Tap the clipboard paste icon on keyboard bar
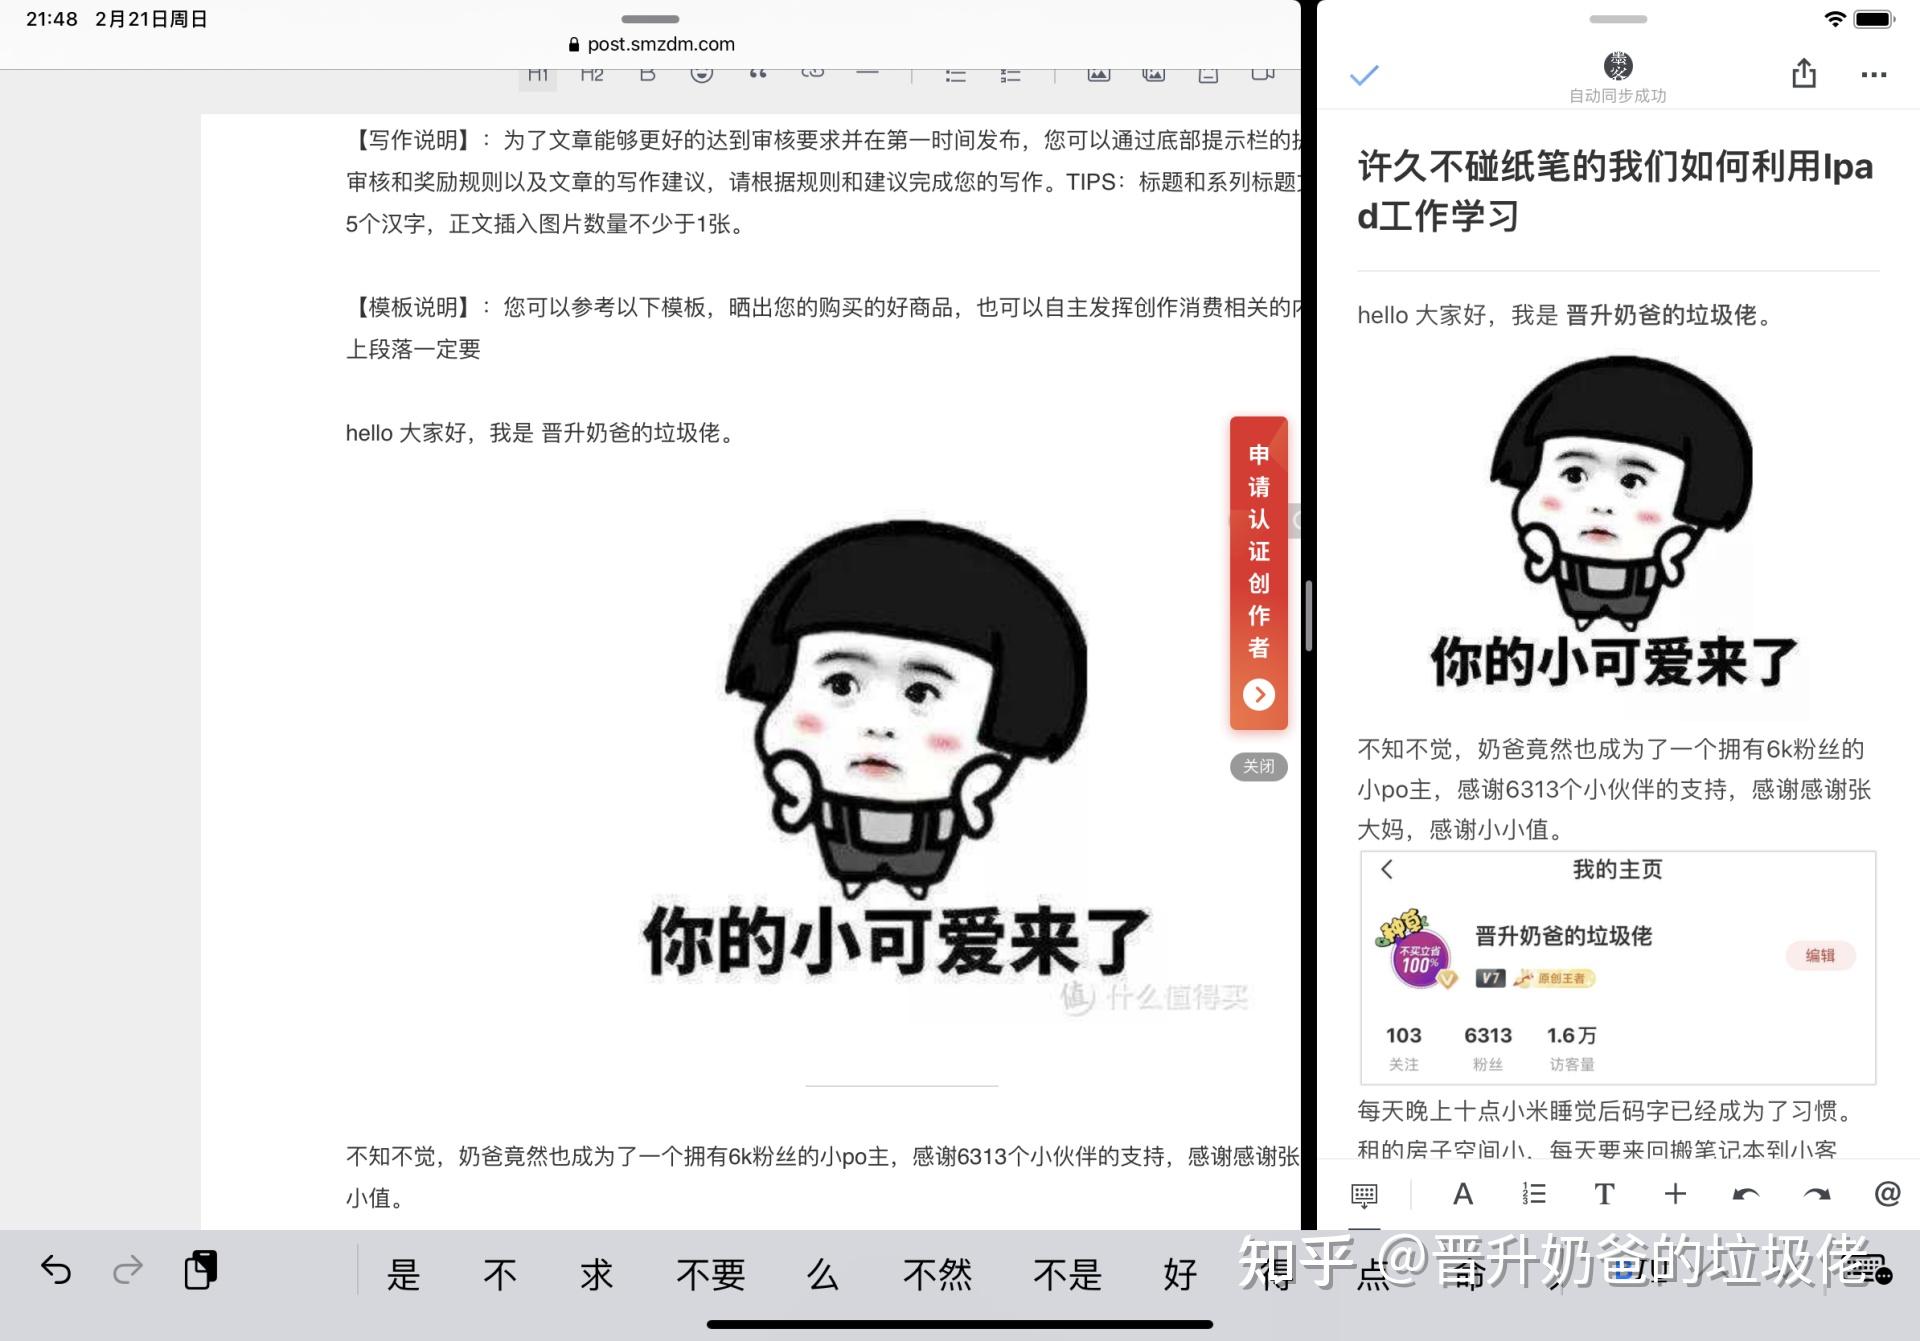This screenshot has height=1341, width=1920. pos(201,1270)
